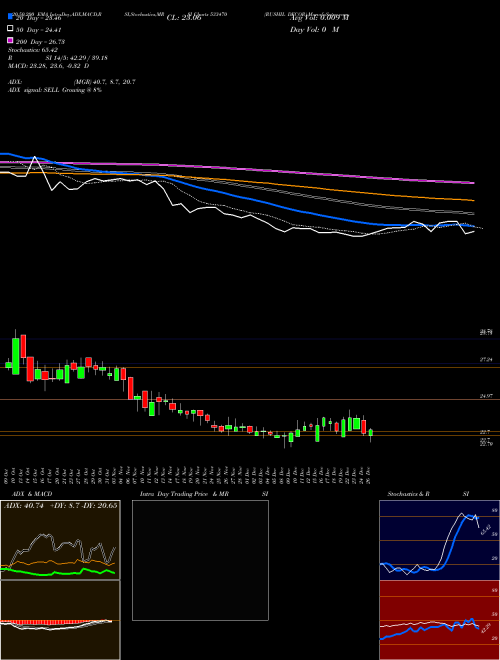Click the 'Day Vol: 0 M' label

[315, 29]
